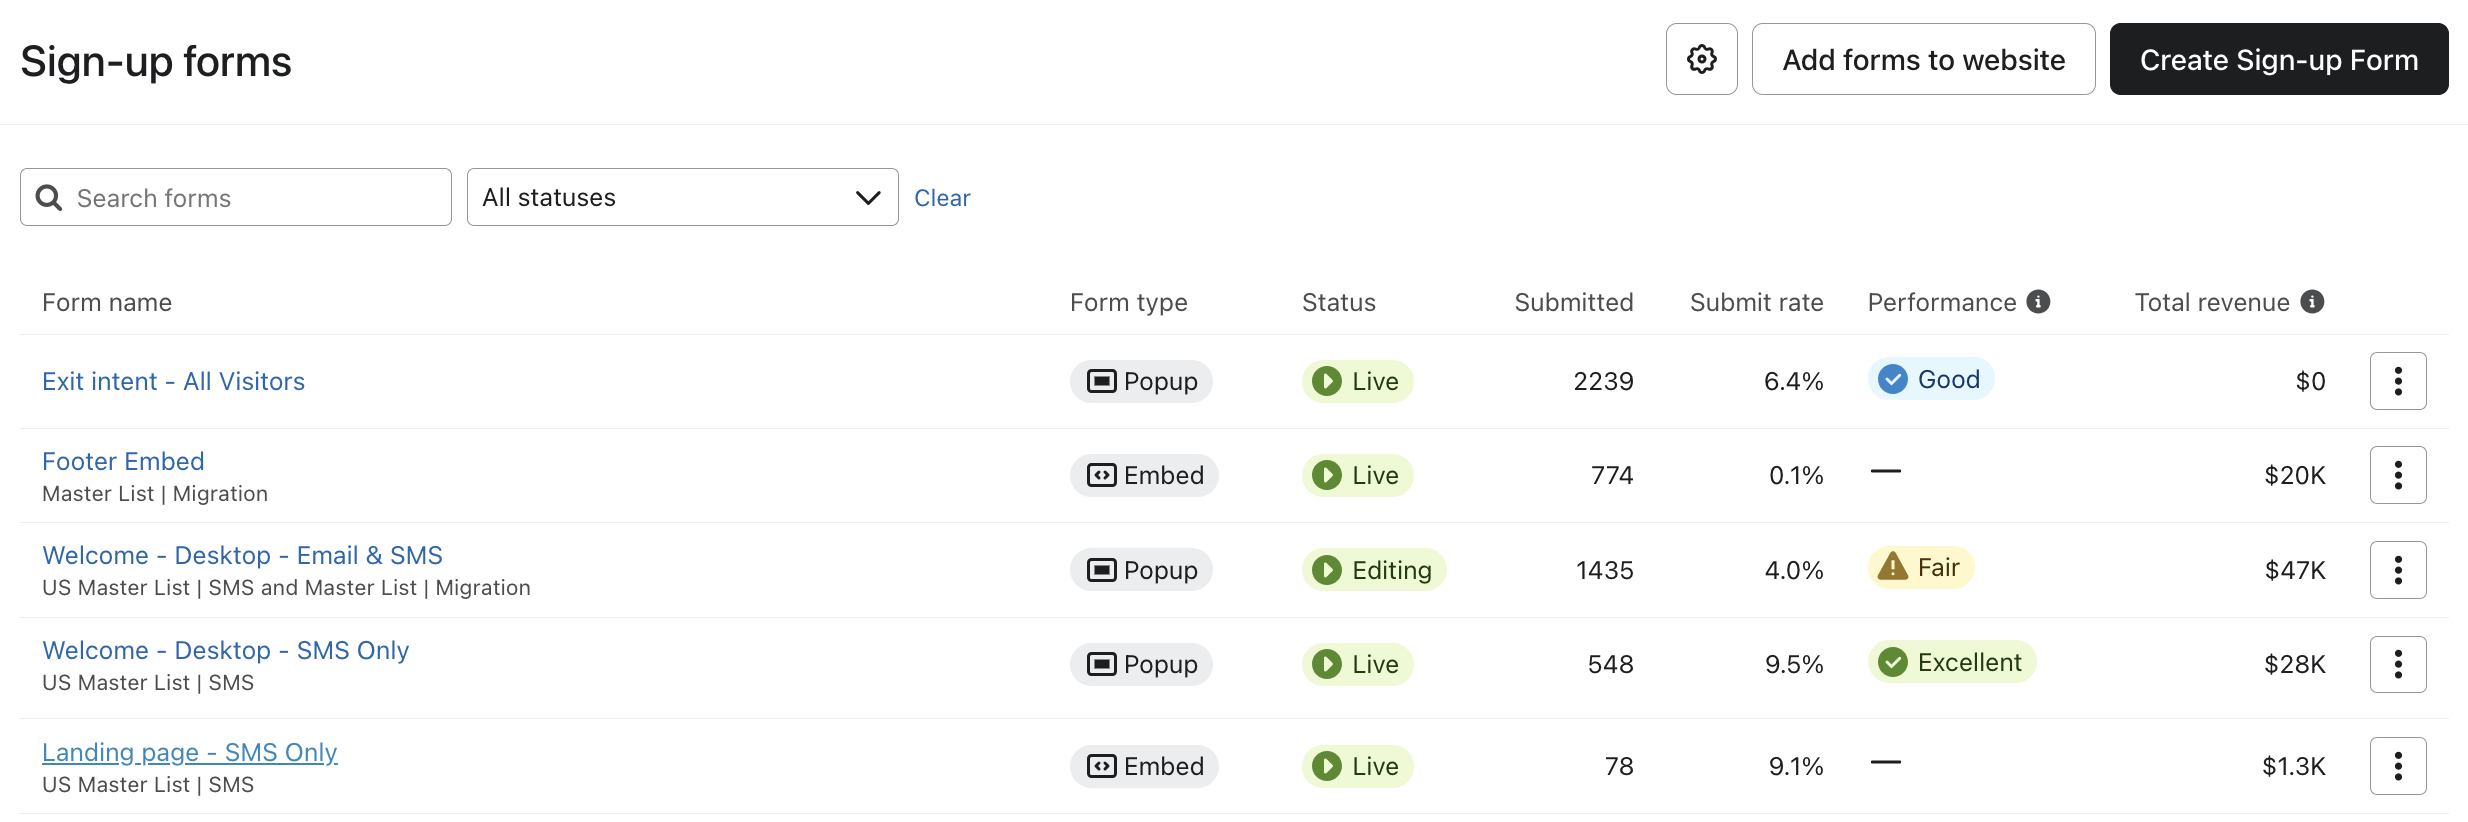Clear the applied filters
Viewport: 2468px width, 822px height.
[x=941, y=198]
